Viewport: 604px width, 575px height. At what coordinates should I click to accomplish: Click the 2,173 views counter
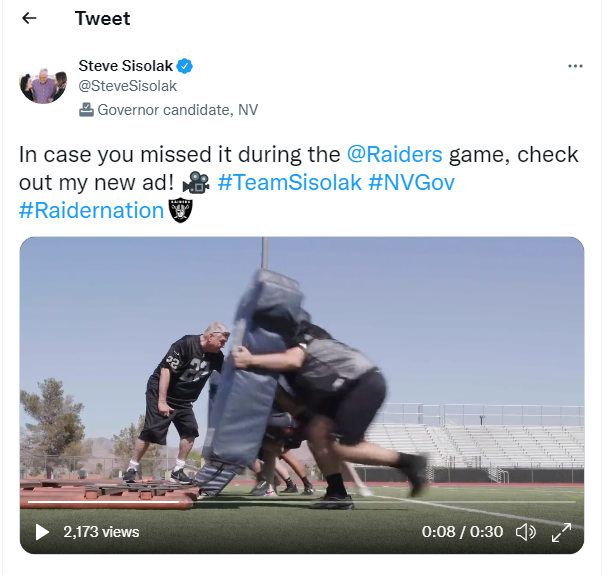101,532
